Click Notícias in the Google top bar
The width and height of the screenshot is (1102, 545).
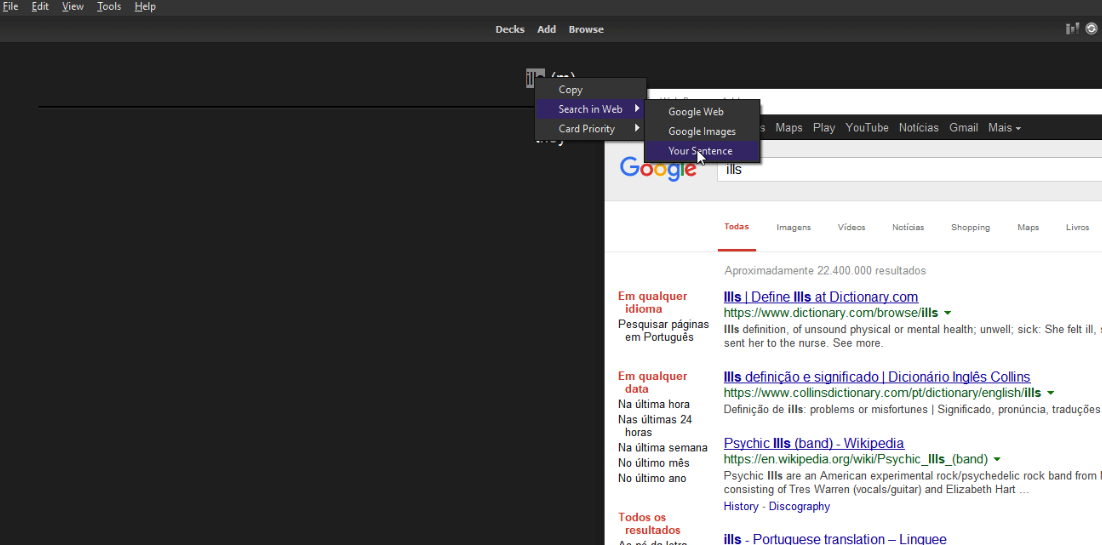[x=919, y=127]
